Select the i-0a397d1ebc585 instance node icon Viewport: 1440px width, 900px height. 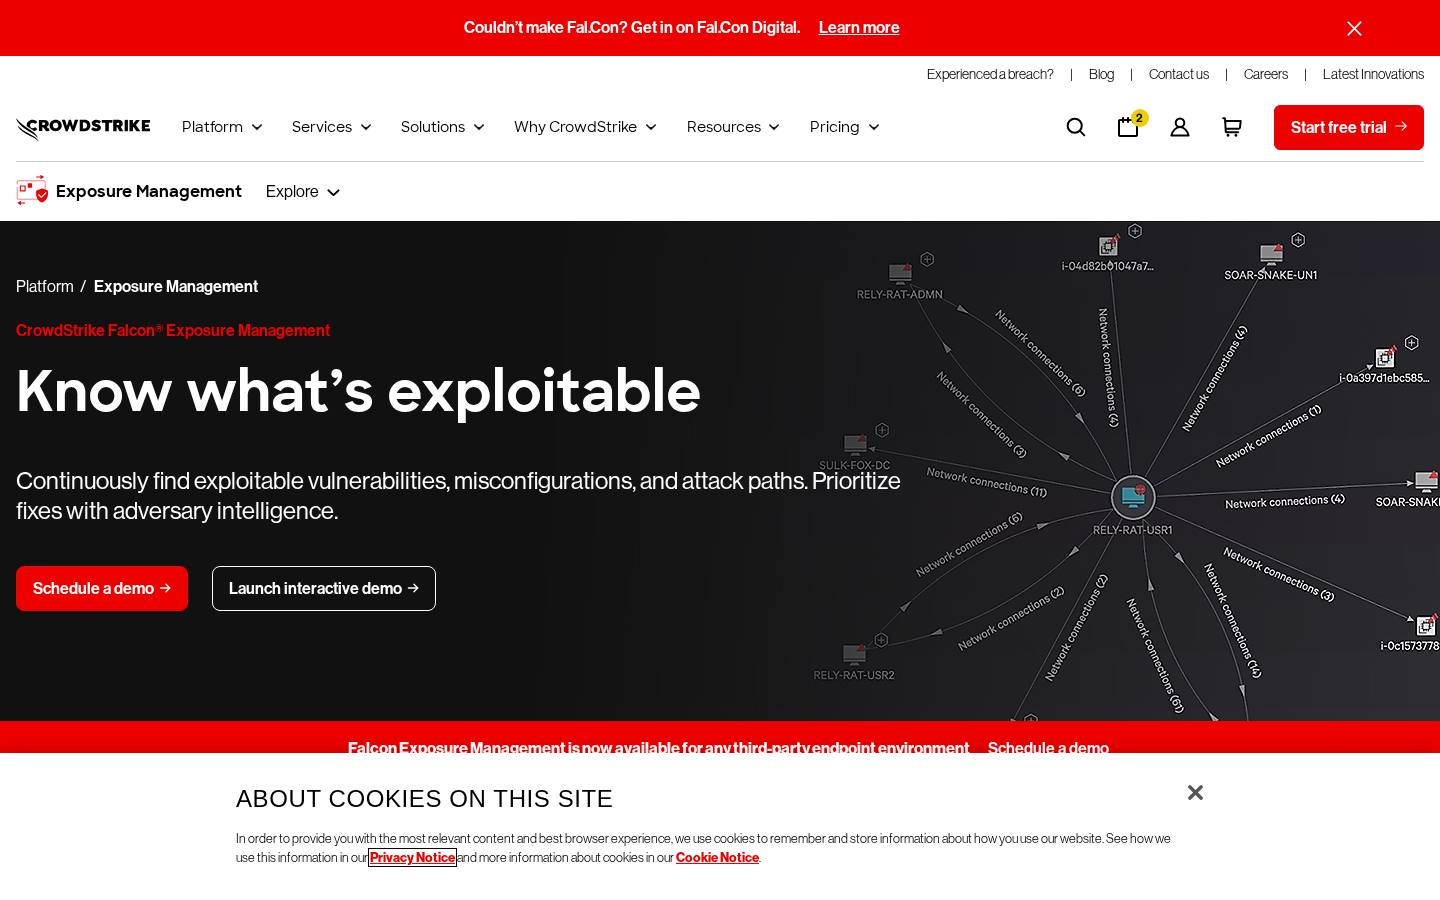[x=1385, y=357]
